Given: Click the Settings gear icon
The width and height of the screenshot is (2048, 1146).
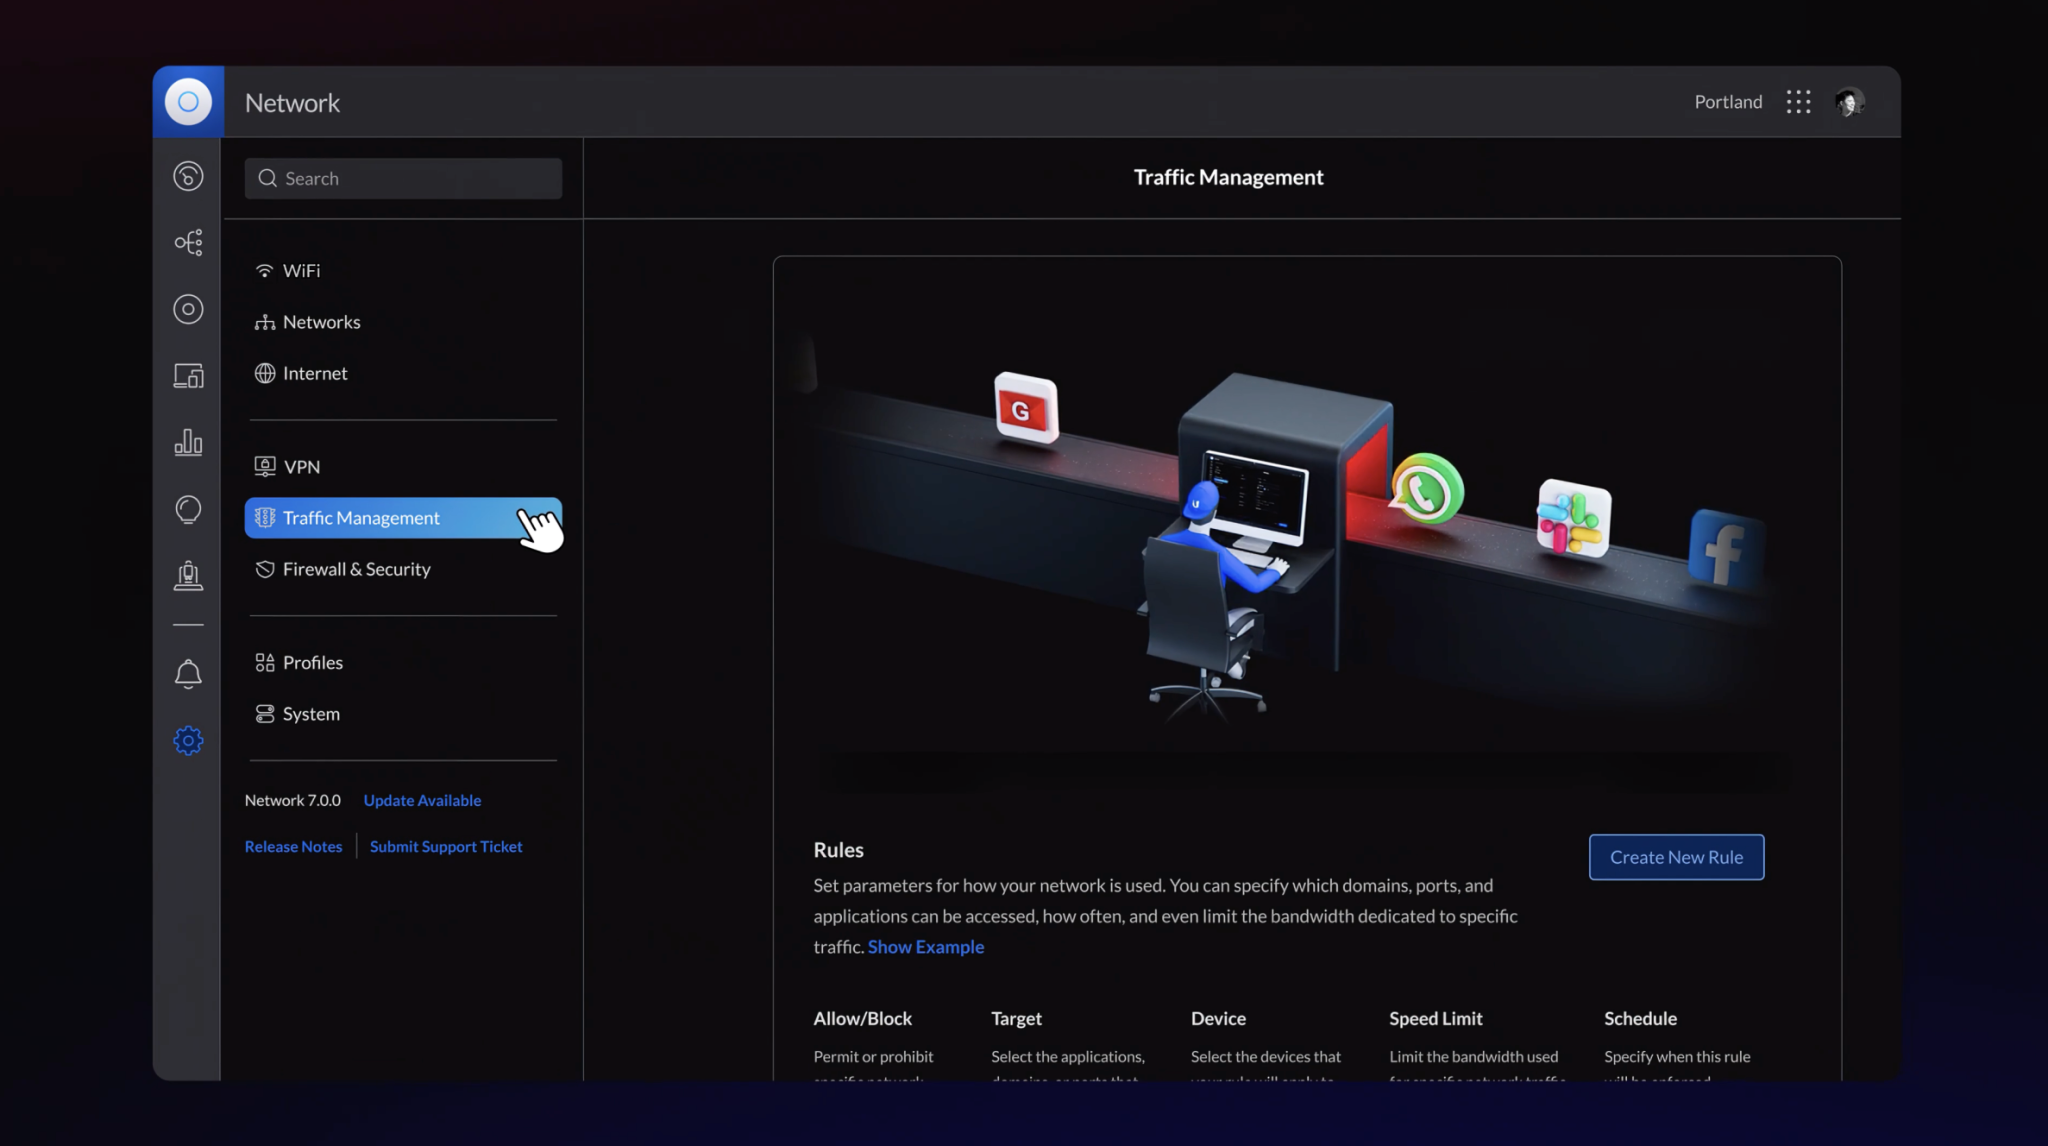Looking at the screenshot, I should point(188,741).
